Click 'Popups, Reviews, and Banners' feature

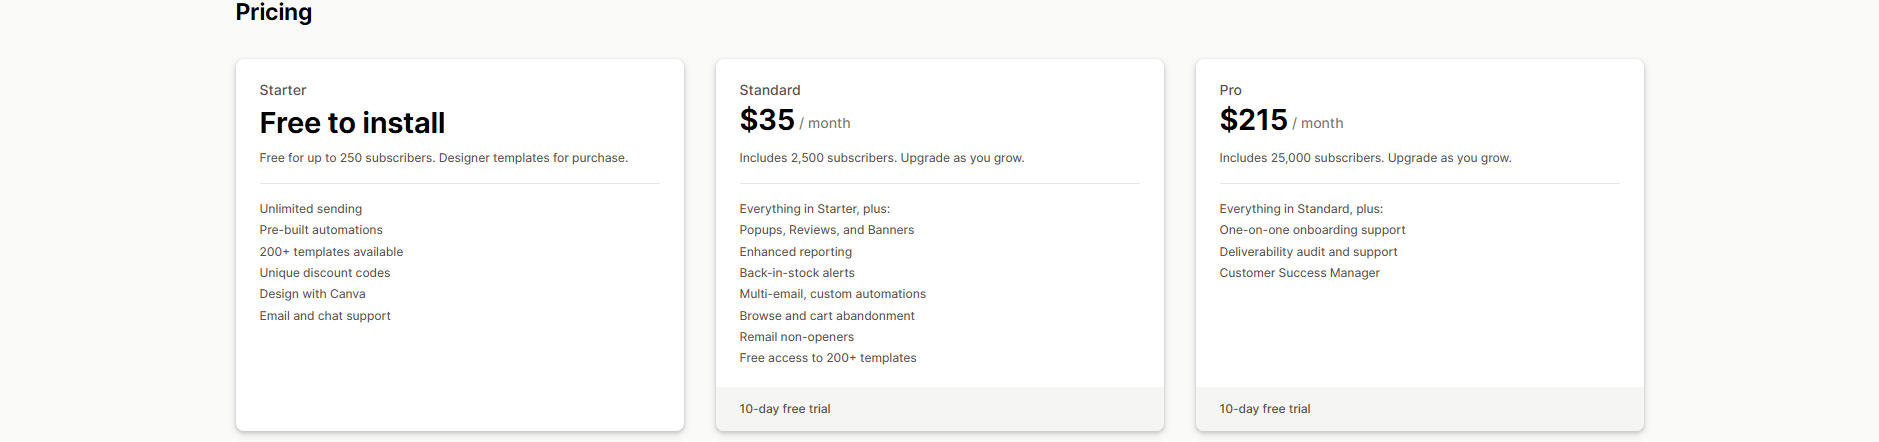(x=827, y=230)
